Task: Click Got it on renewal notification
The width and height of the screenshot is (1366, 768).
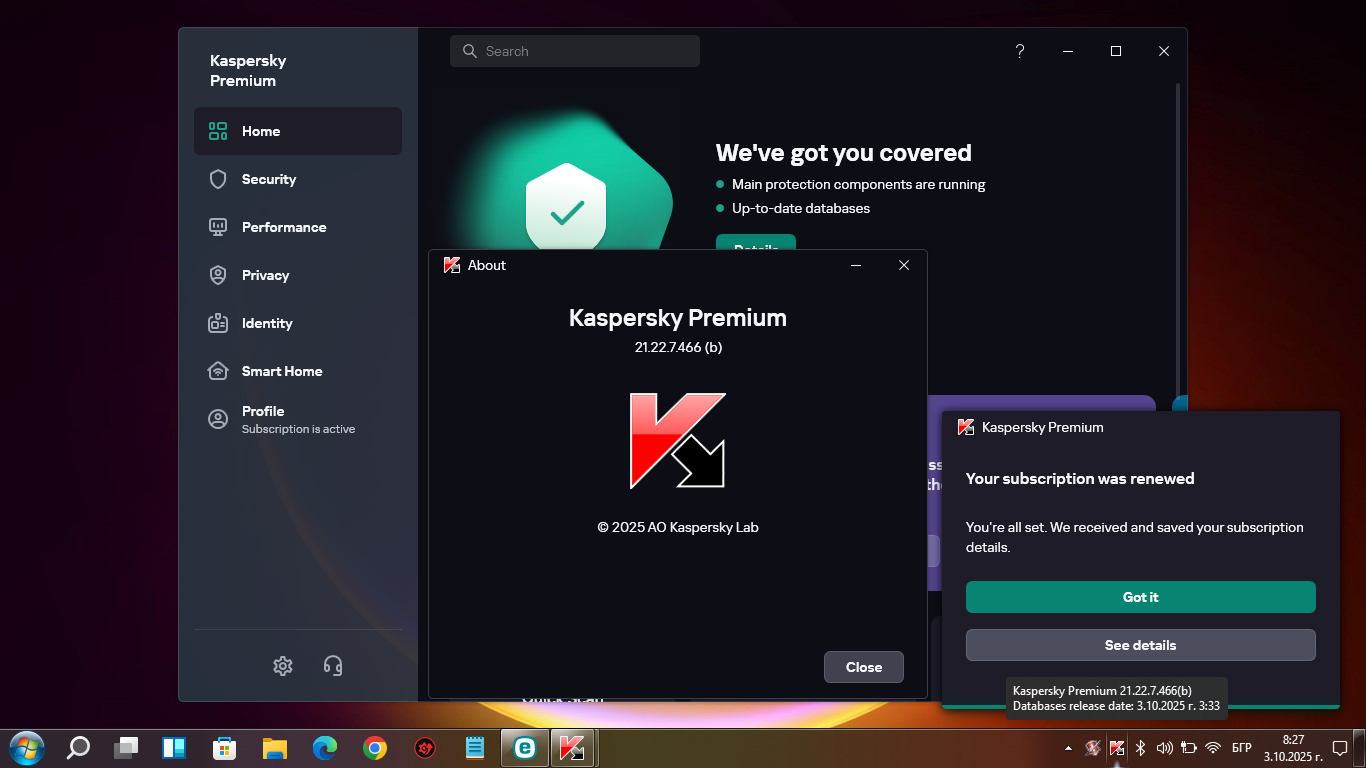Action: [x=1140, y=597]
